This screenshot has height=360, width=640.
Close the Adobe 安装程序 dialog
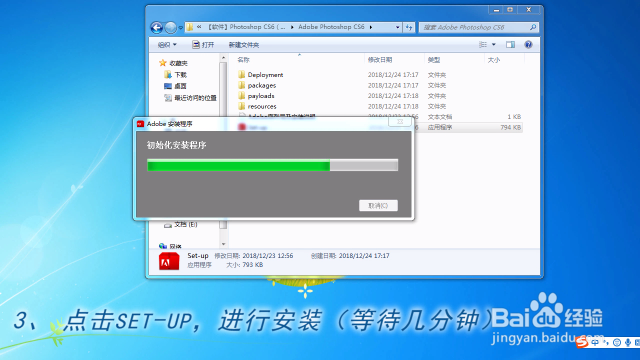point(400,122)
